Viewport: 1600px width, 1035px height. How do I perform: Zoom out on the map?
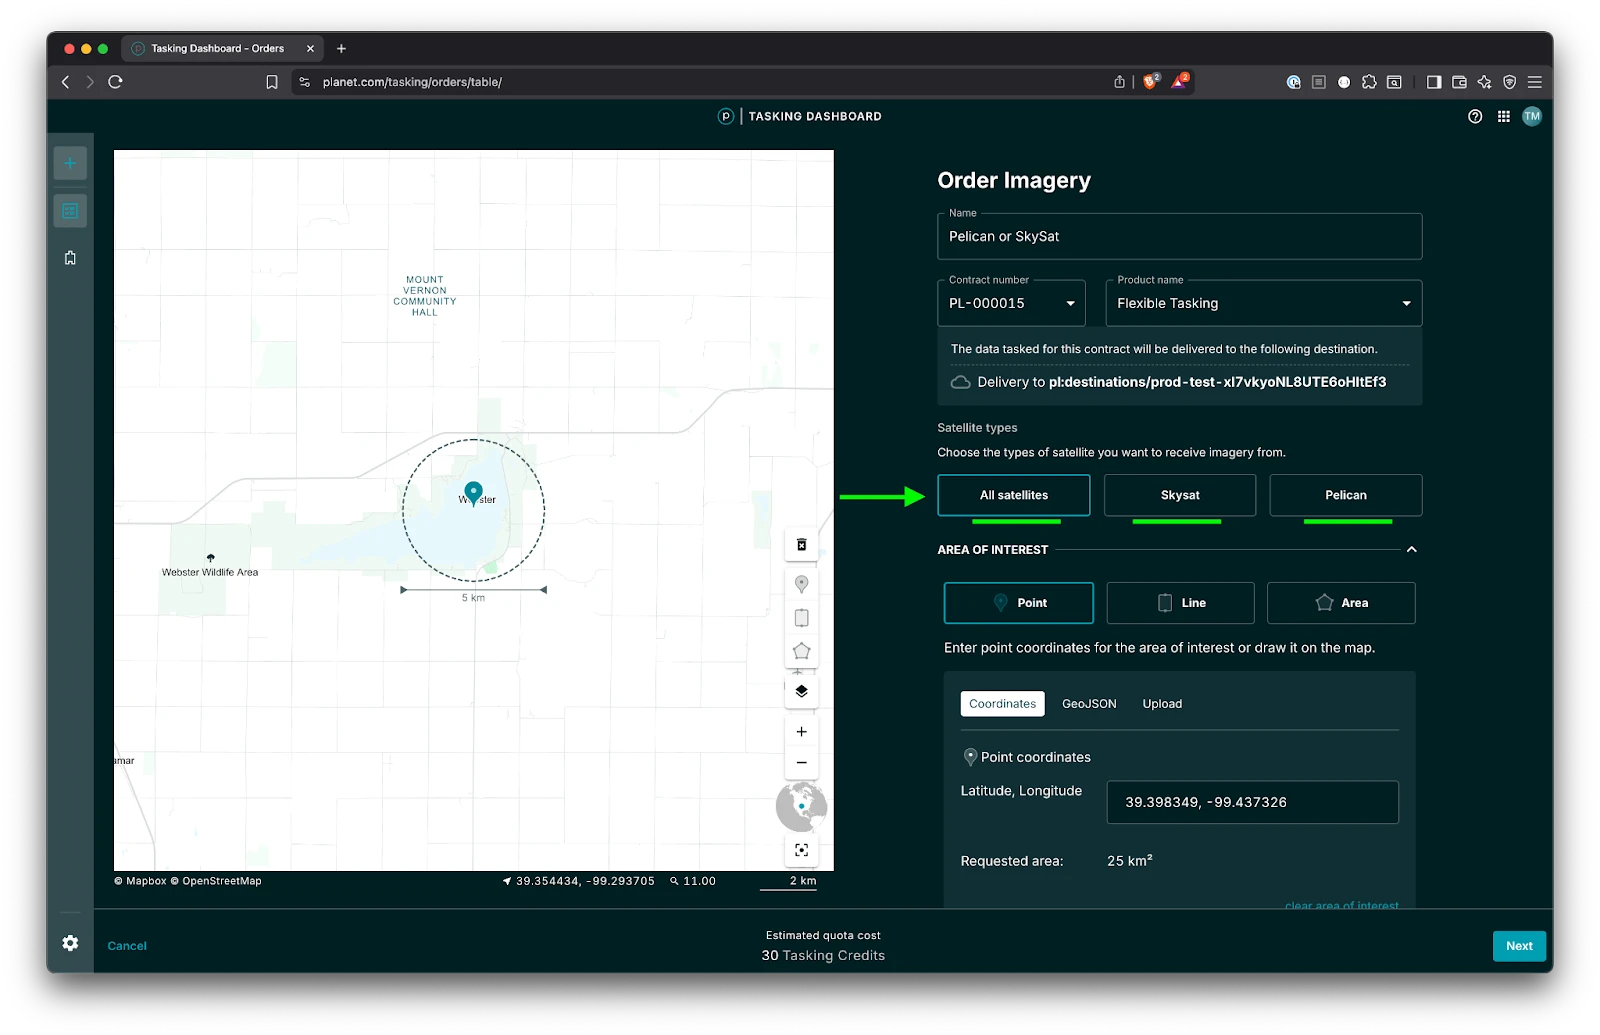801,763
